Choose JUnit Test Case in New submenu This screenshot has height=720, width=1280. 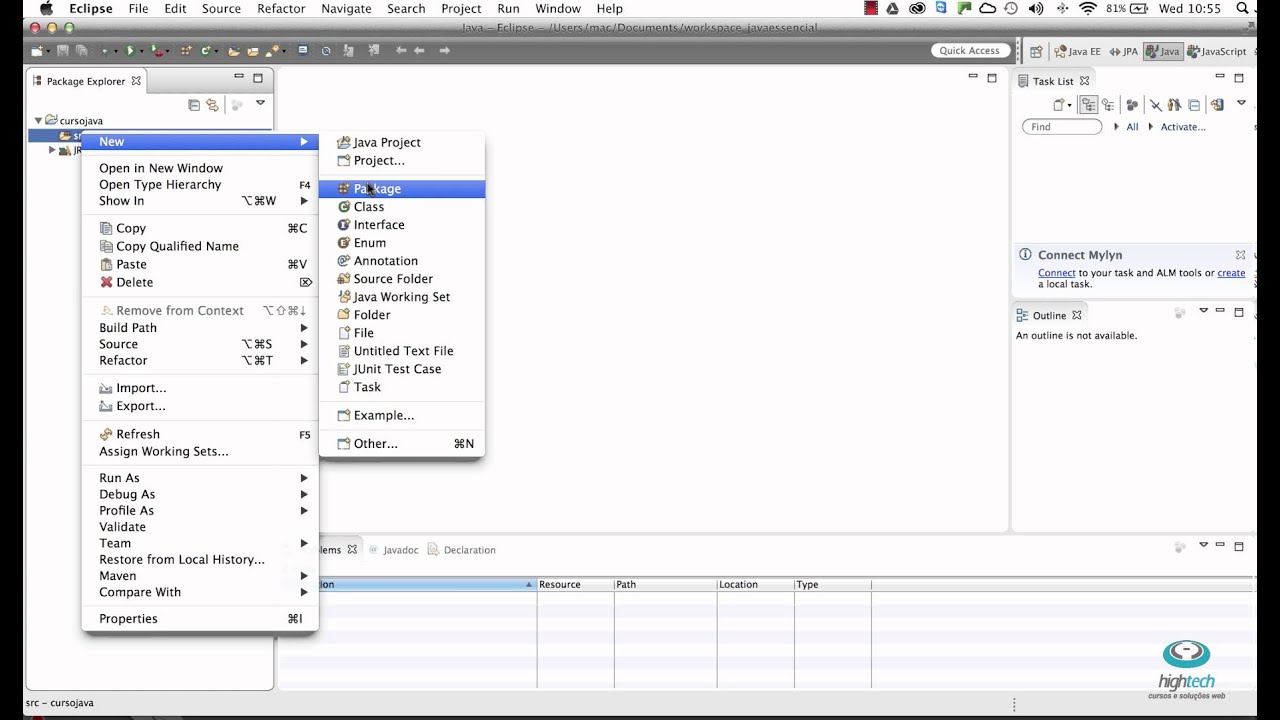click(x=402, y=368)
